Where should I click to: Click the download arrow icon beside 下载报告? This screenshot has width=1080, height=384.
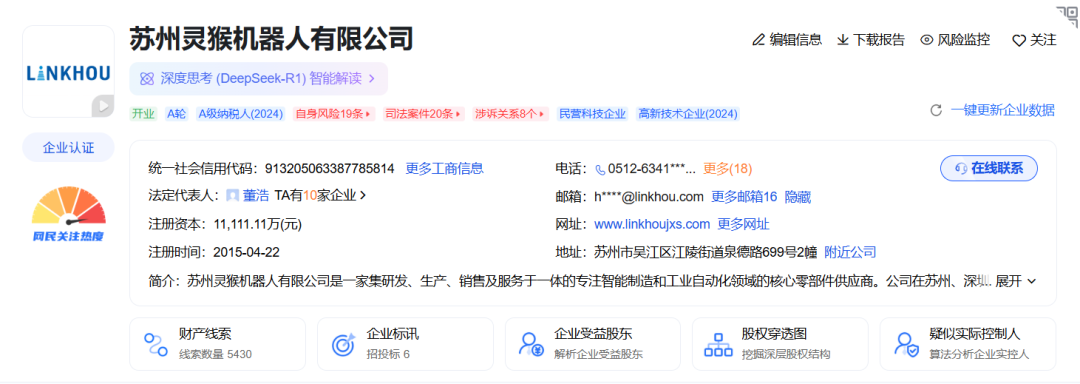[842, 40]
